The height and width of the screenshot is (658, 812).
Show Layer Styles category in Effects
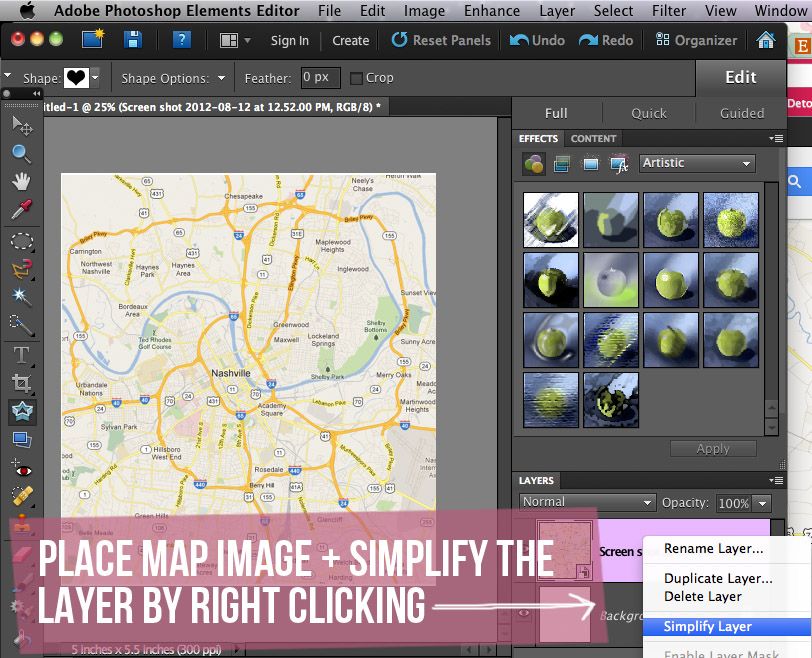tap(562, 165)
